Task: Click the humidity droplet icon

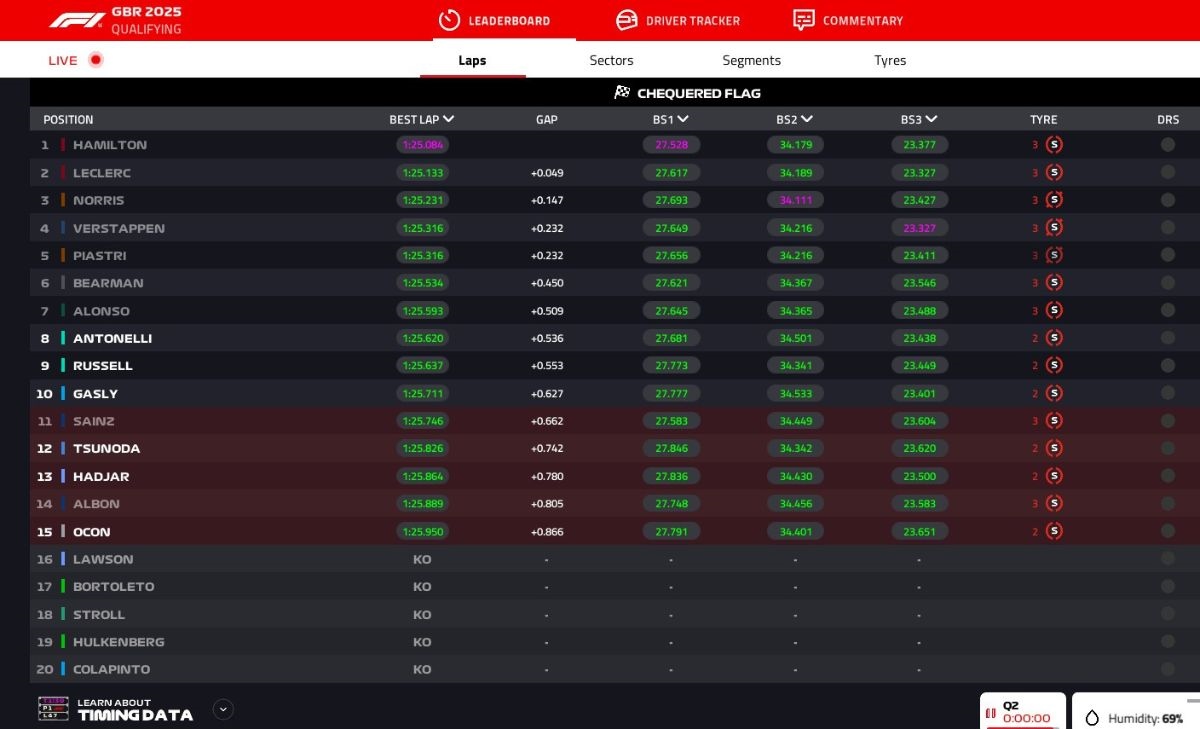Action: (x=1092, y=718)
